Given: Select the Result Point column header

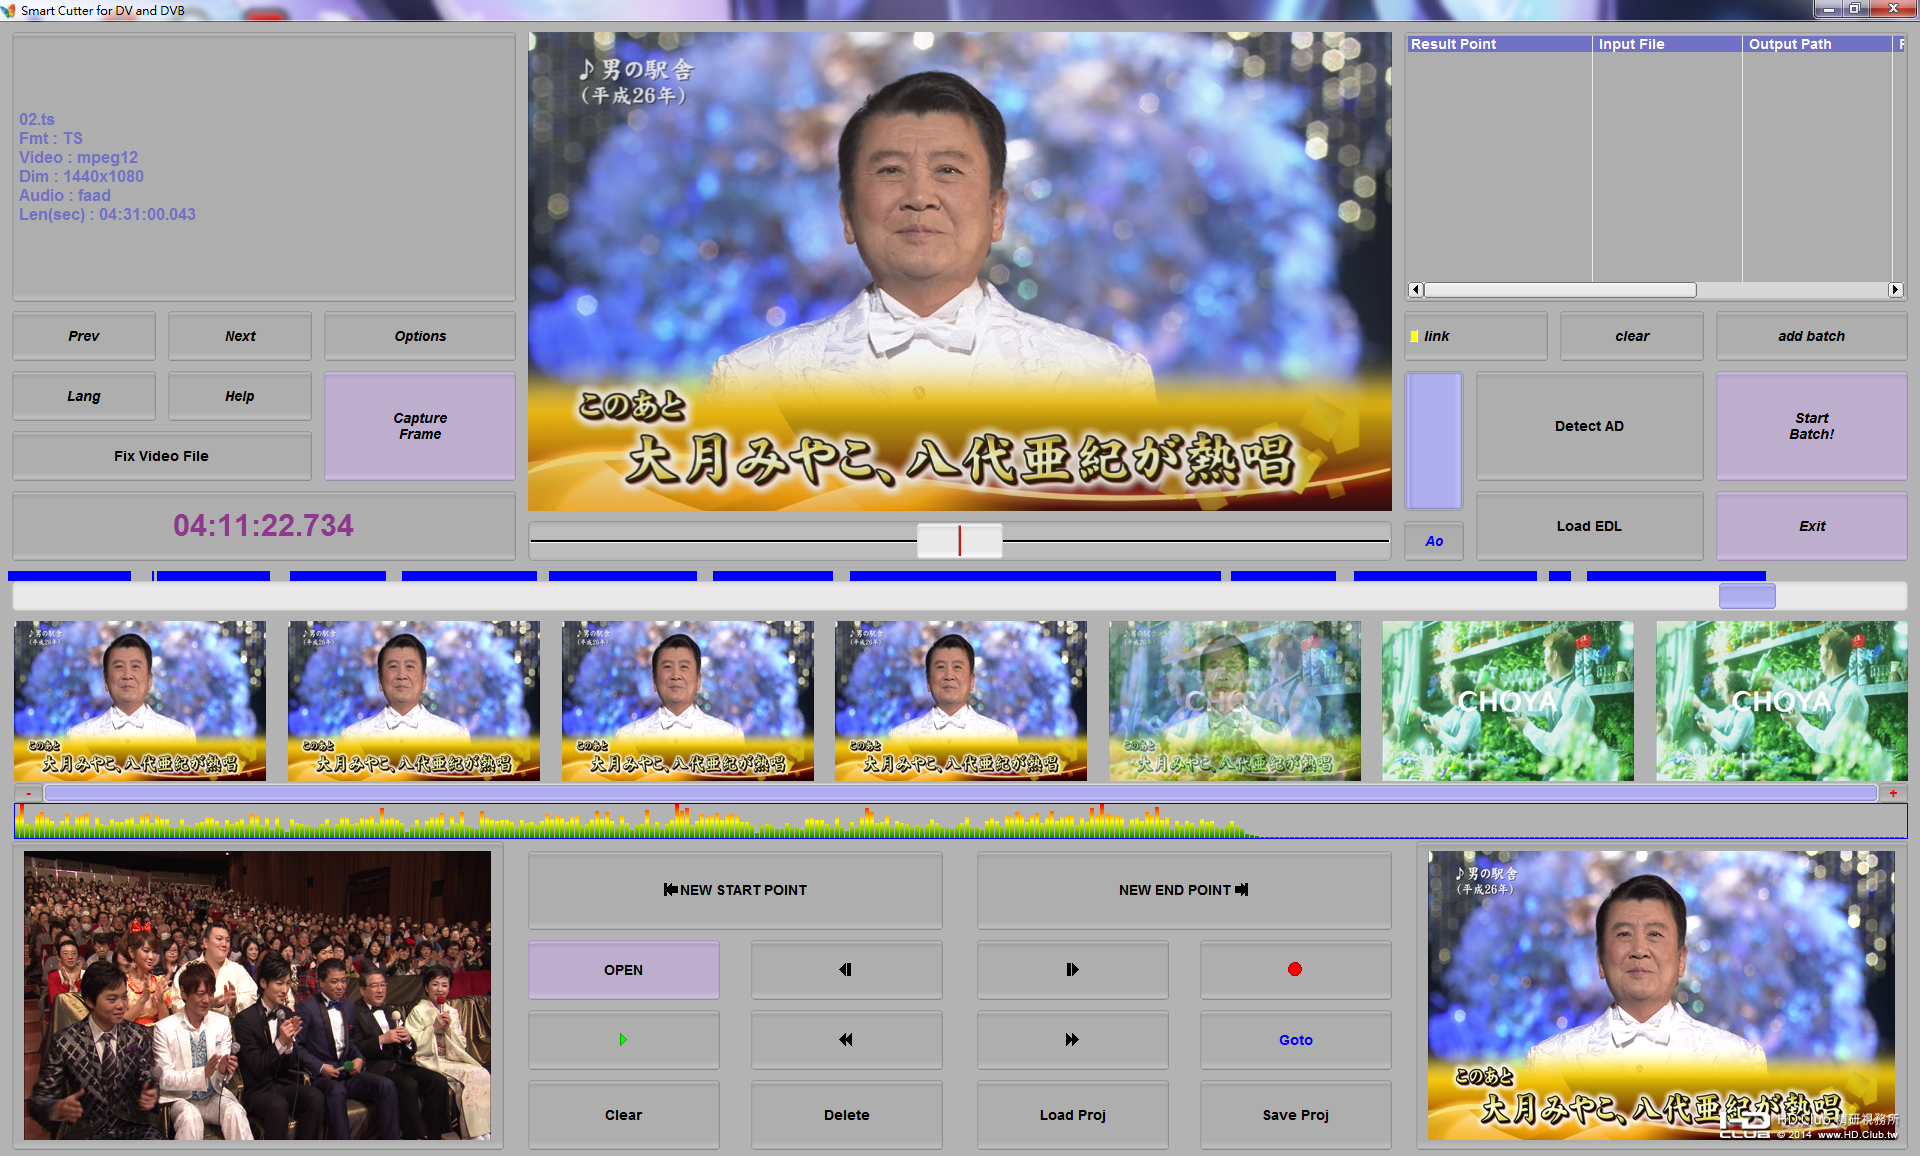Looking at the screenshot, I should pyautogui.click(x=1497, y=44).
